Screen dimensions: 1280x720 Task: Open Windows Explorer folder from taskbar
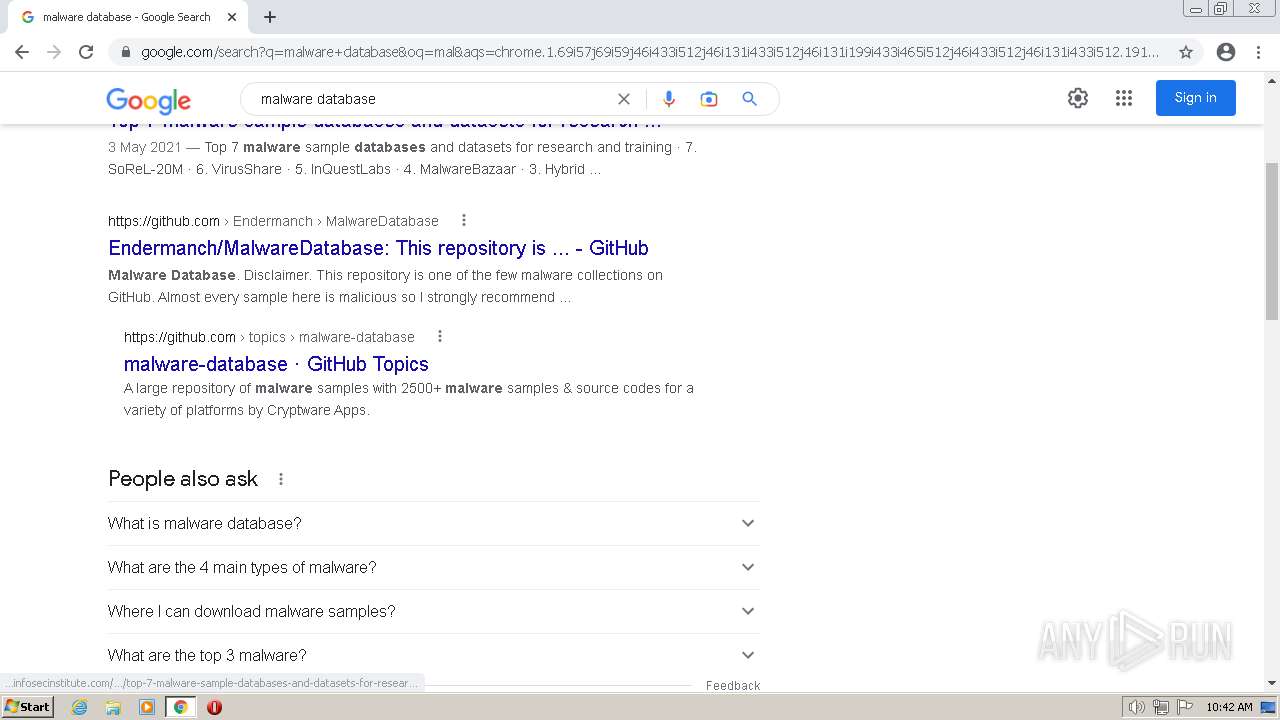click(x=113, y=707)
